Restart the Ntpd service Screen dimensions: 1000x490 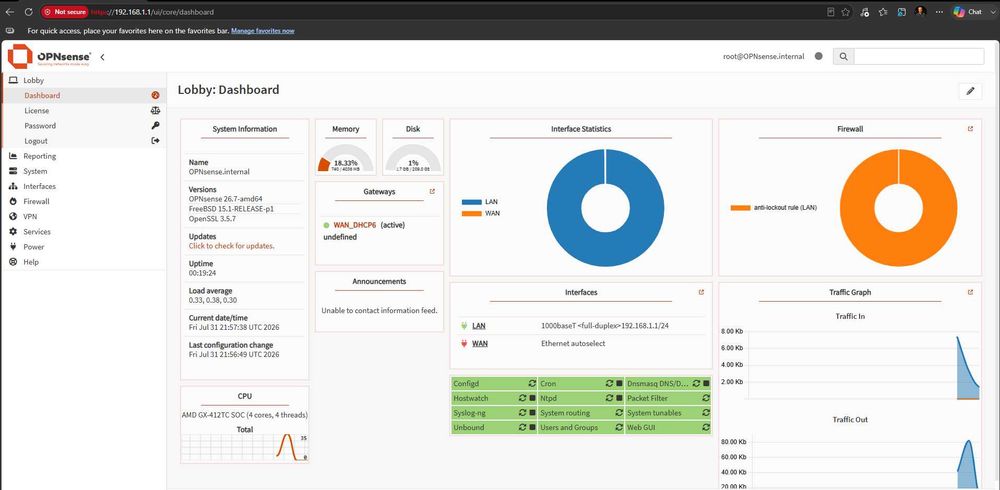click(x=610, y=398)
